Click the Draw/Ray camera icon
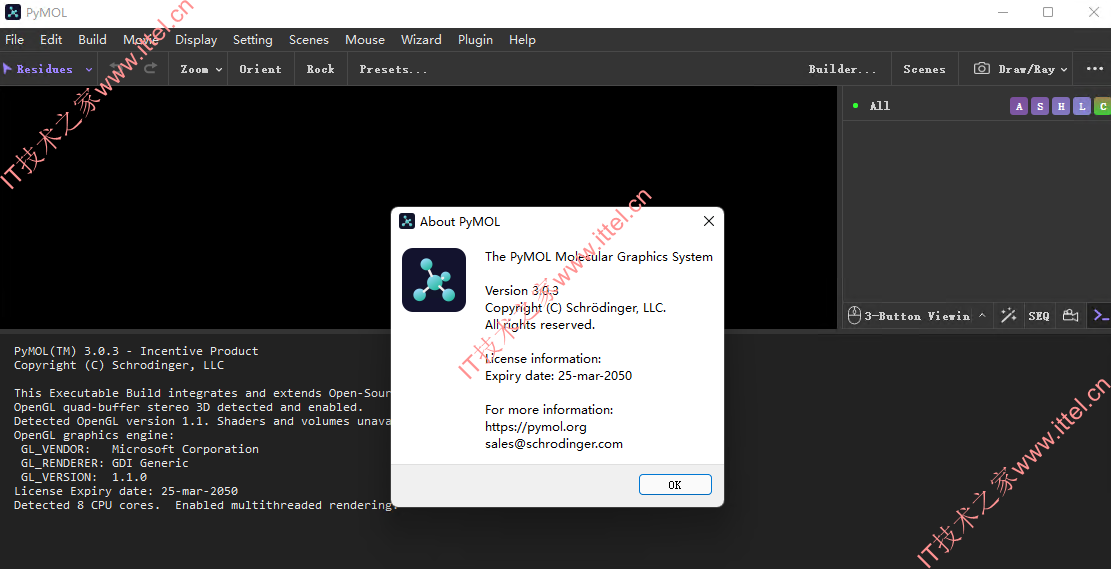Screen dimensions: 1111x569 click(981, 68)
